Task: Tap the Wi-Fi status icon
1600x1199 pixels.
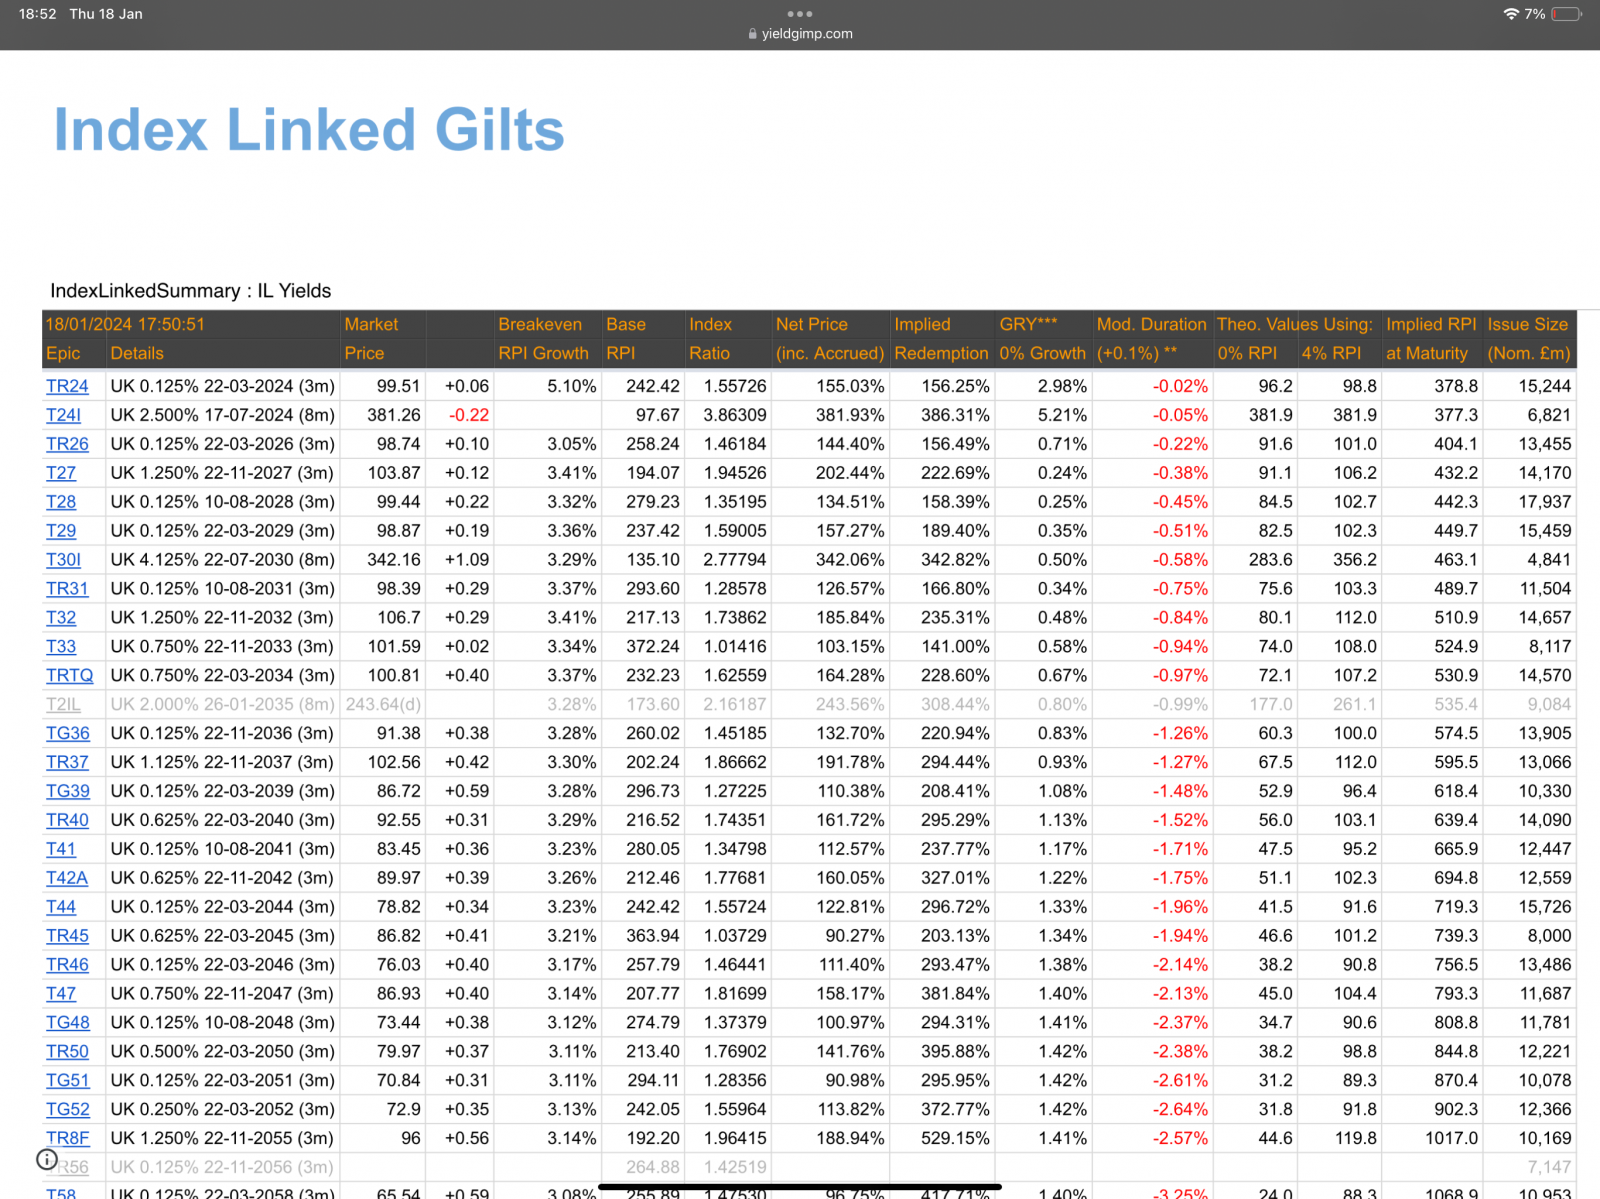Action: (x=1510, y=14)
